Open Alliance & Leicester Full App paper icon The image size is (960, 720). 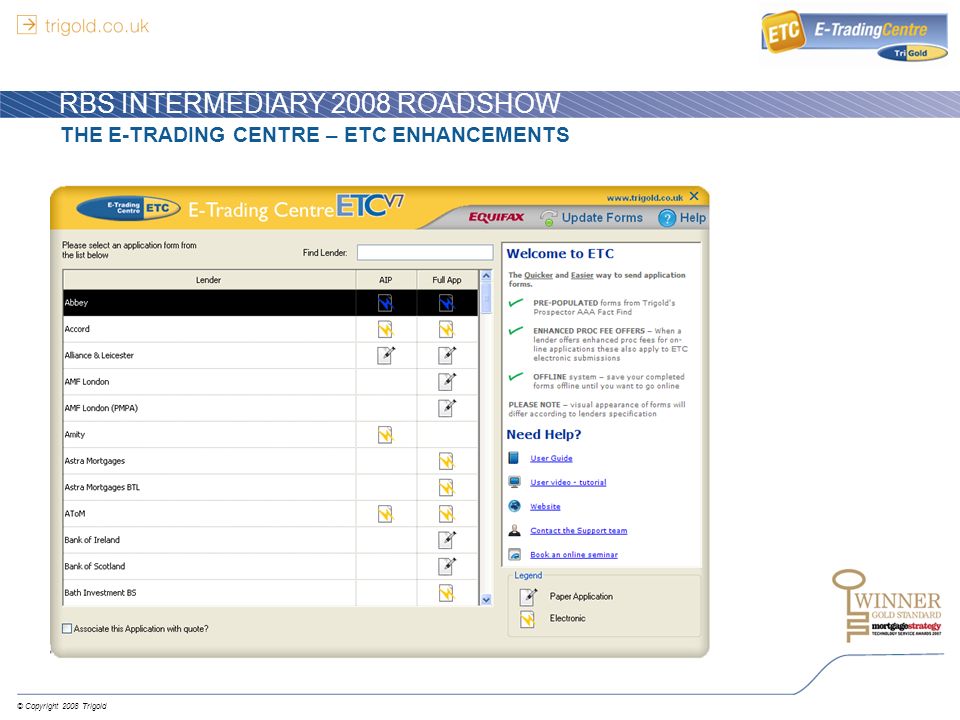click(447, 355)
